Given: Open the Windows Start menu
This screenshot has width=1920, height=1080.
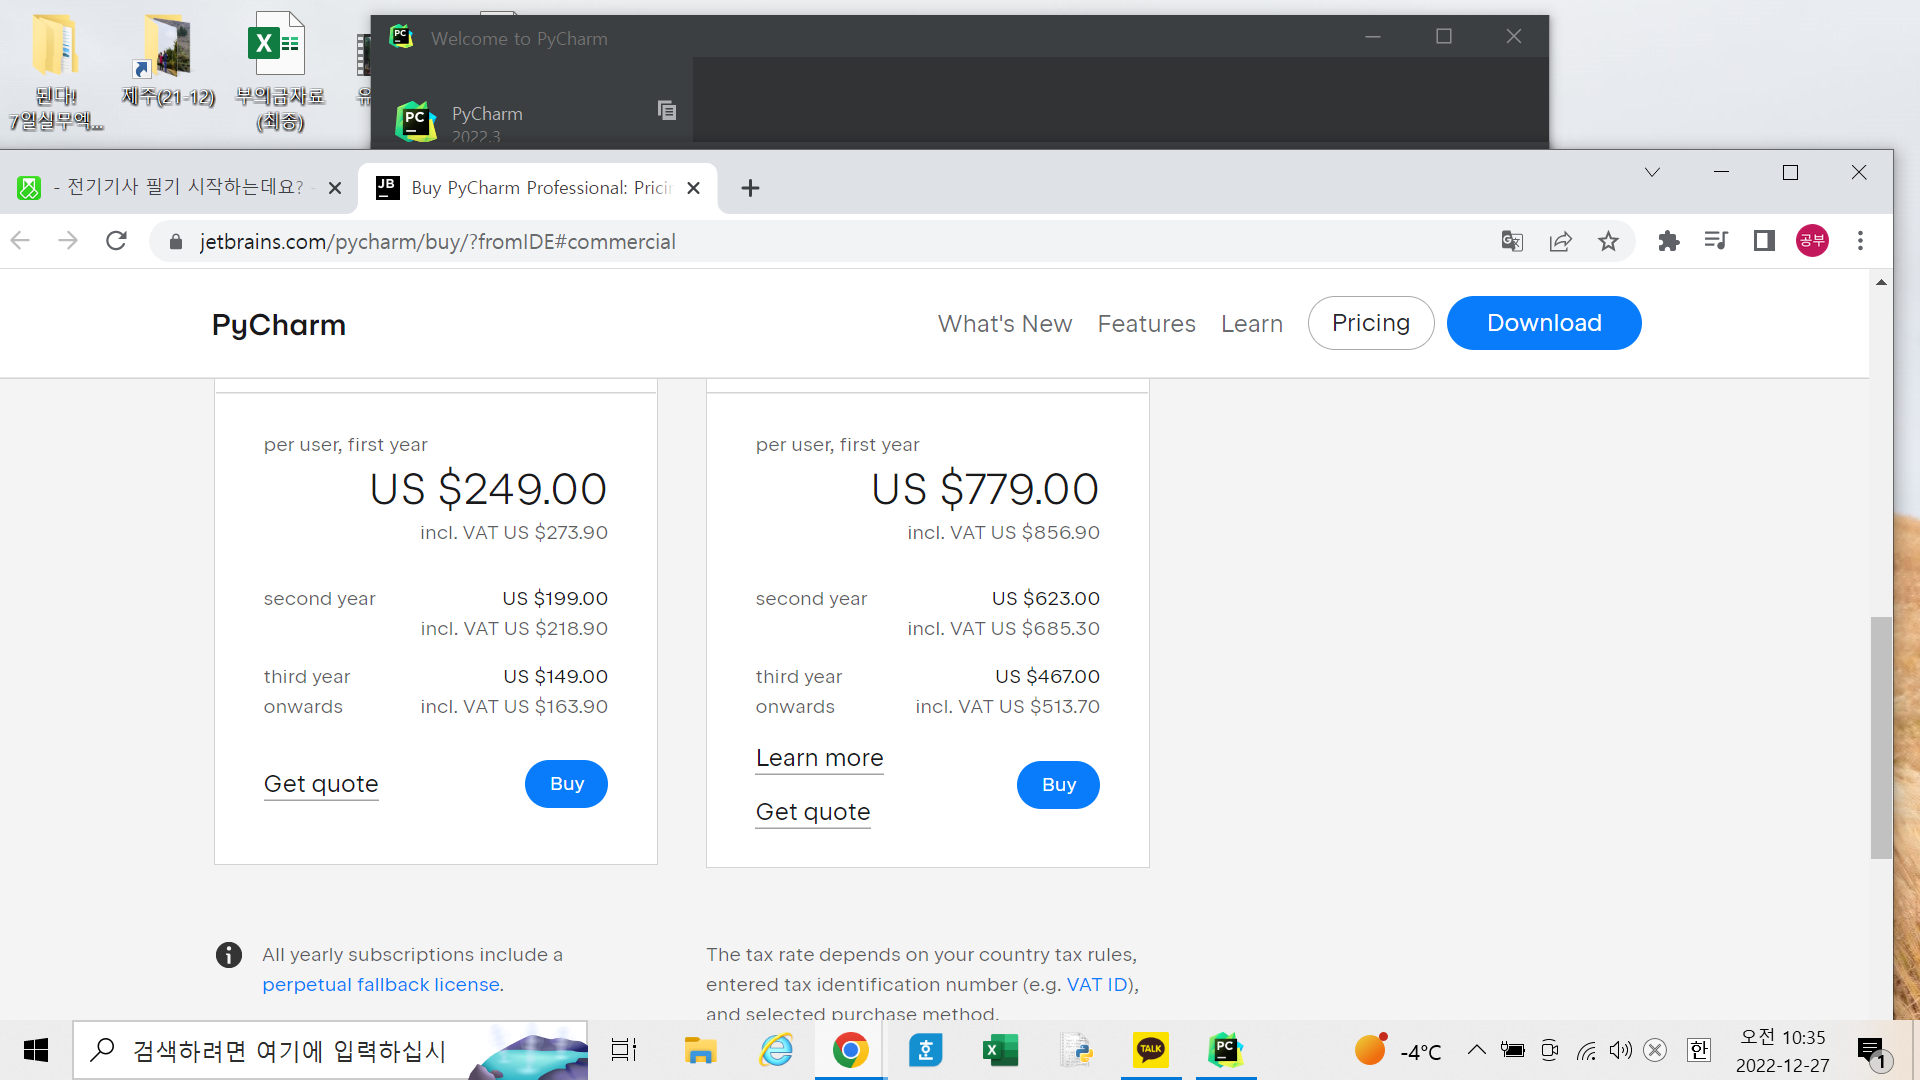Looking at the screenshot, I should click(x=36, y=1050).
